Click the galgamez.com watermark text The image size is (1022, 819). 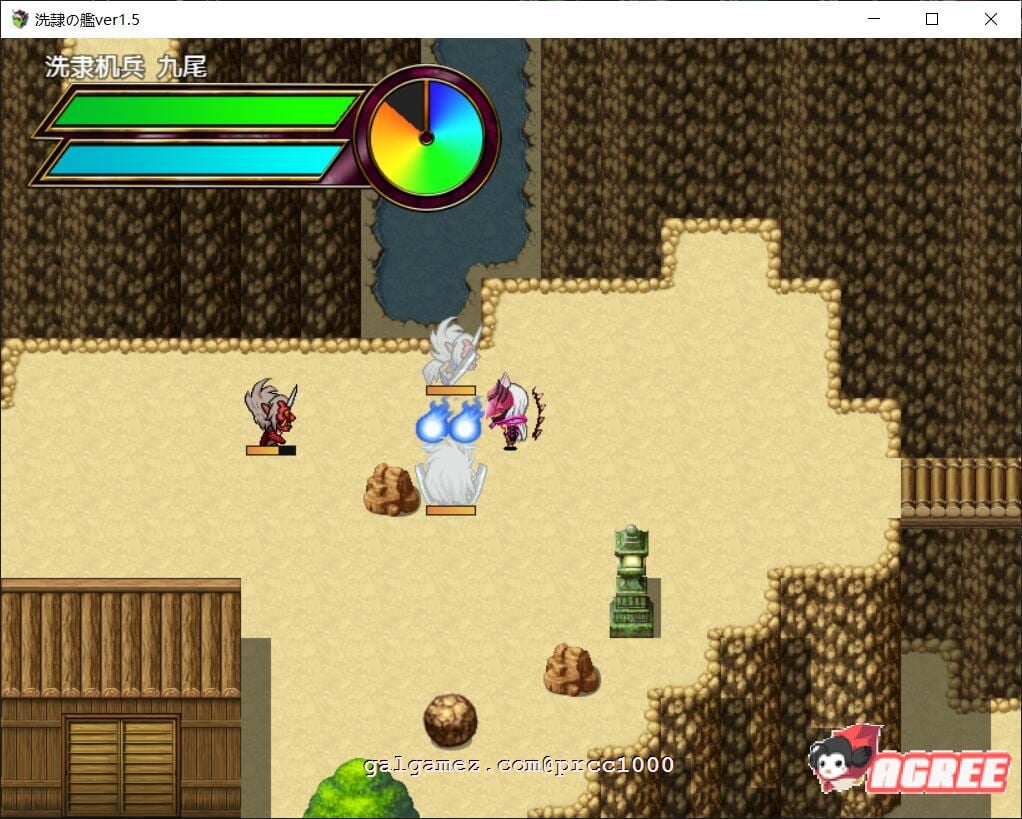(x=520, y=763)
